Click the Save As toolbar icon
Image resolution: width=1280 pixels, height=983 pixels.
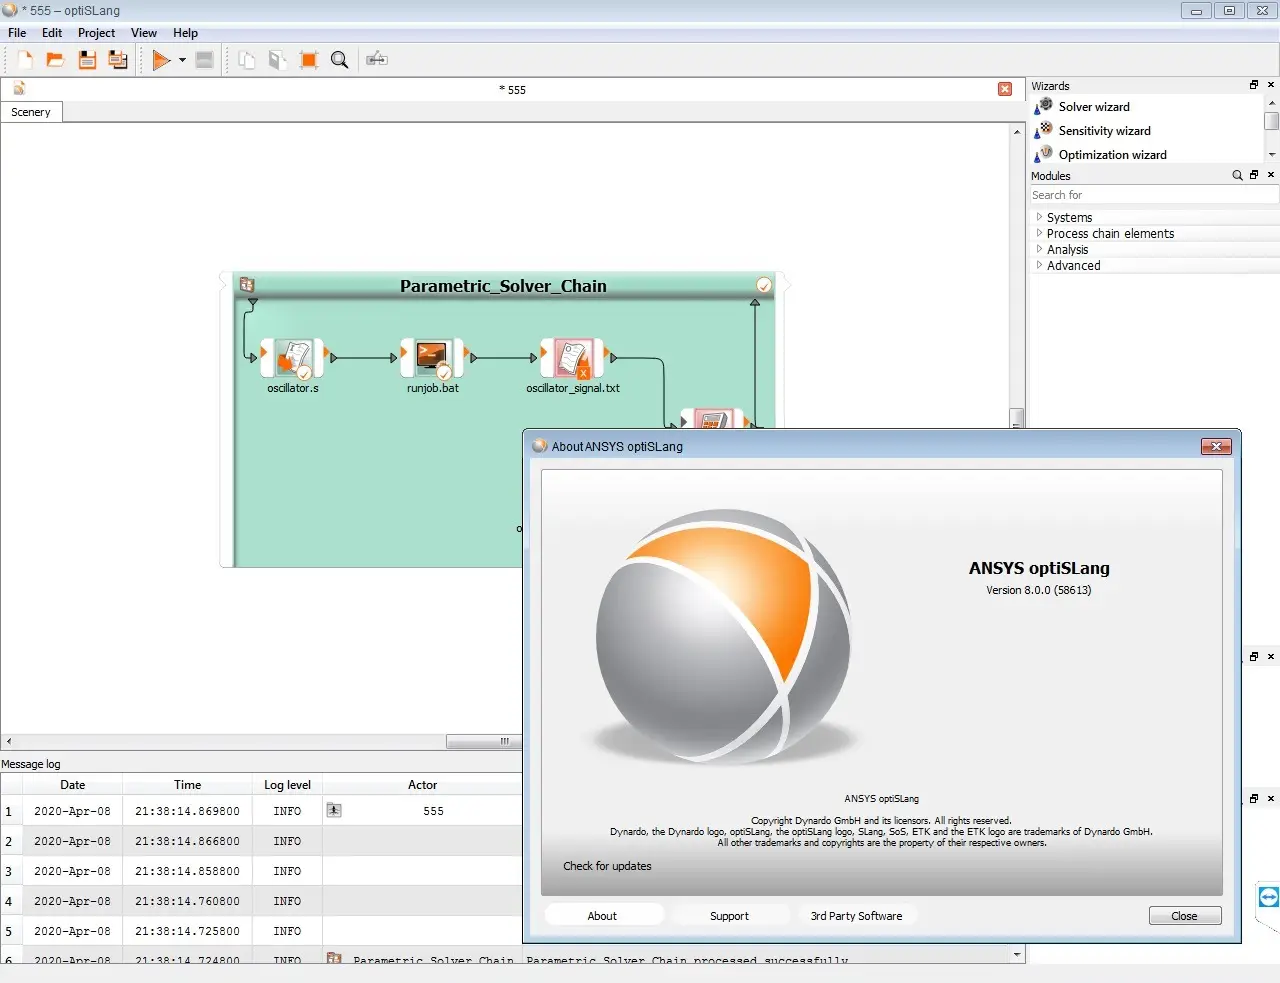click(x=118, y=60)
